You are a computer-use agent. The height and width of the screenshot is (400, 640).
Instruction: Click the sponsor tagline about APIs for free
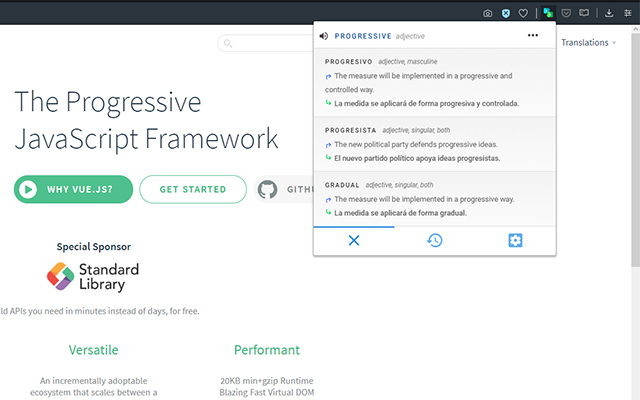click(x=100, y=311)
